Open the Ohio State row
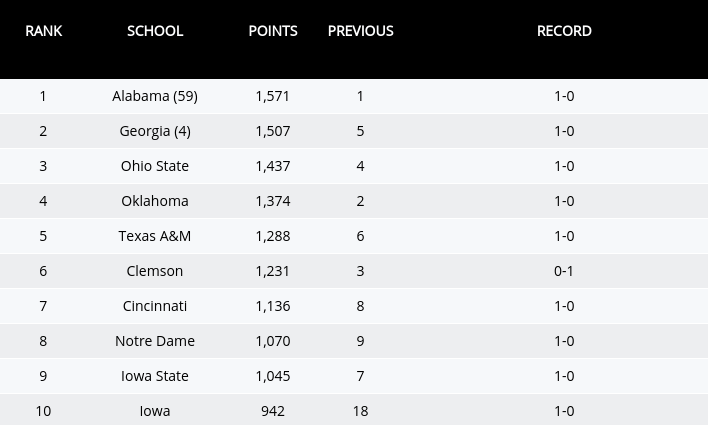The width and height of the screenshot is (708, 425). [x=155, y=166]
